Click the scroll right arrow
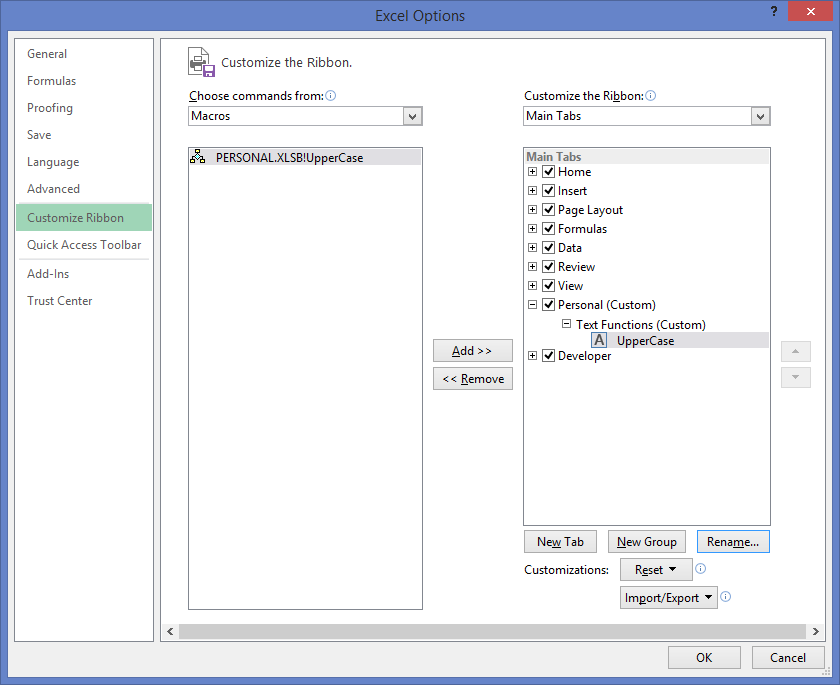Viewport: 840px width, 685px height. 815,631
